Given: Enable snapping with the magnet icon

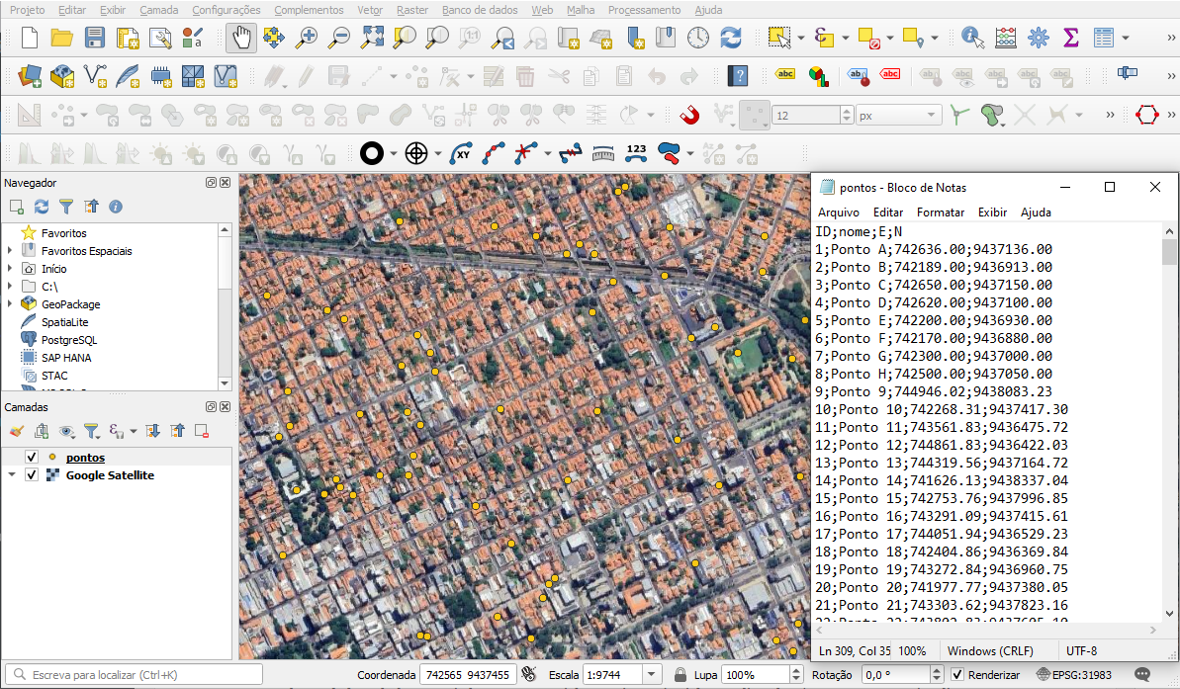Looking at the screenshot, I should coord(689,115).
